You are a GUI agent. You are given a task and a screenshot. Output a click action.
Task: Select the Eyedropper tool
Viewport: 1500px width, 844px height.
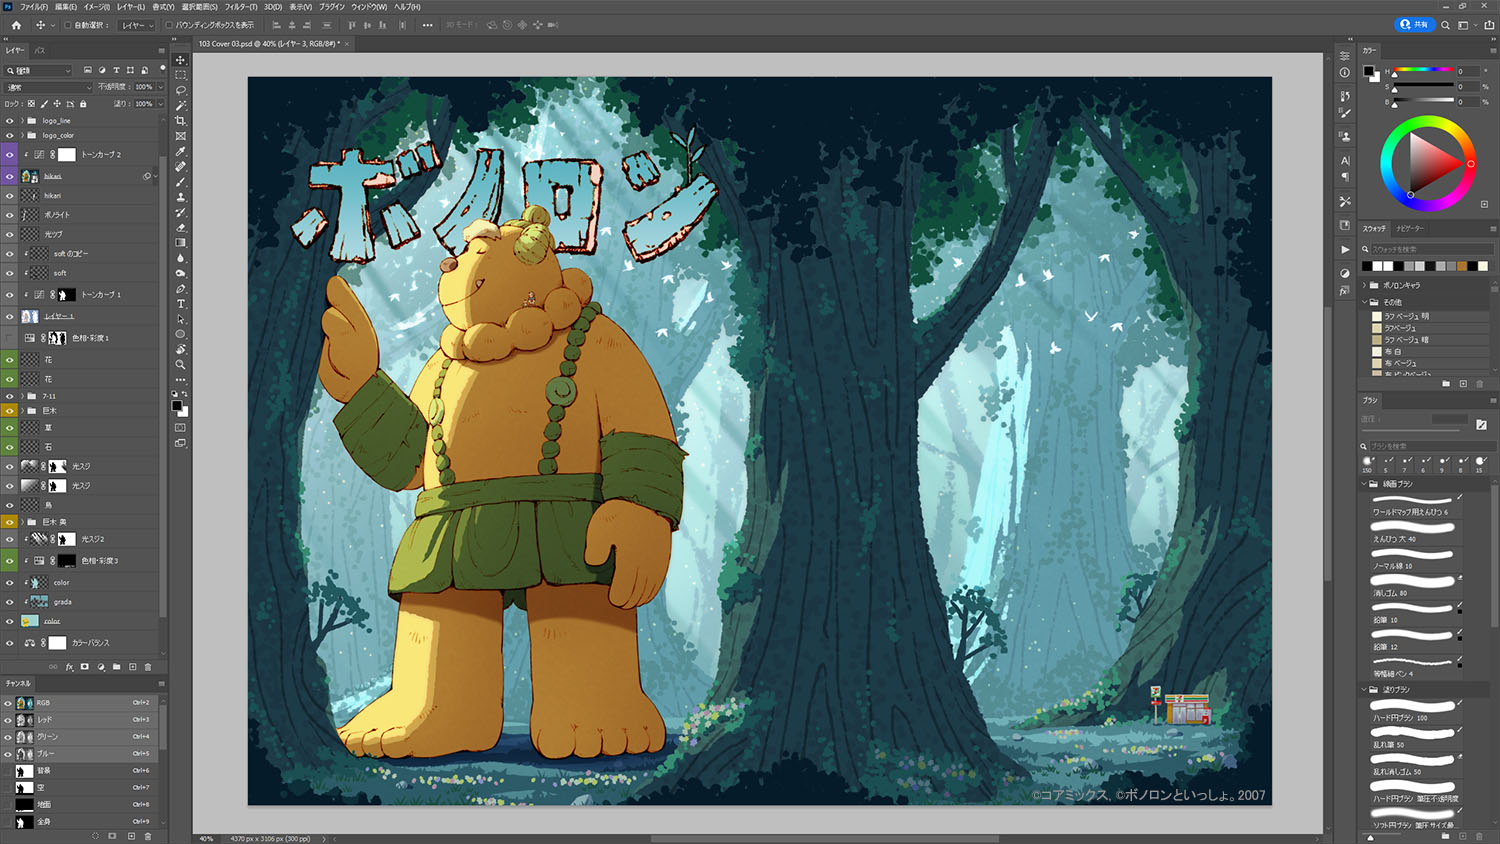point(180,152)
